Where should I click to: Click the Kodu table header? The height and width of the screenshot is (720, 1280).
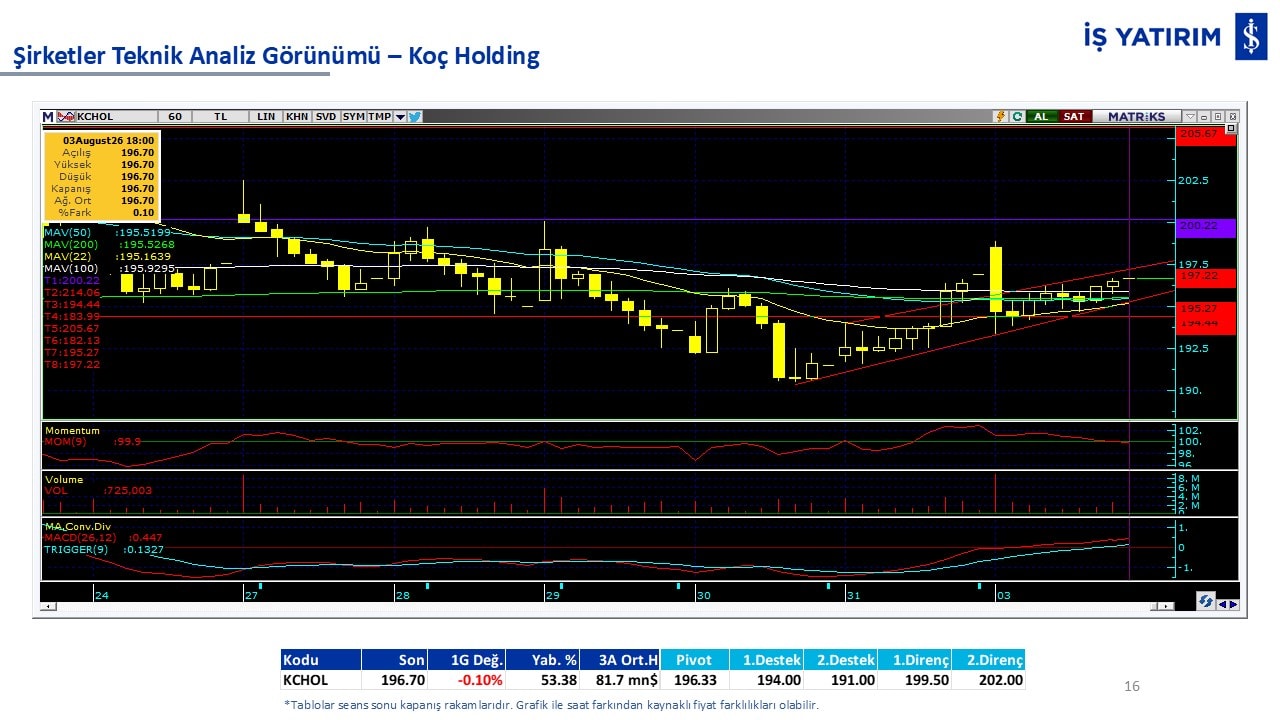320,660
